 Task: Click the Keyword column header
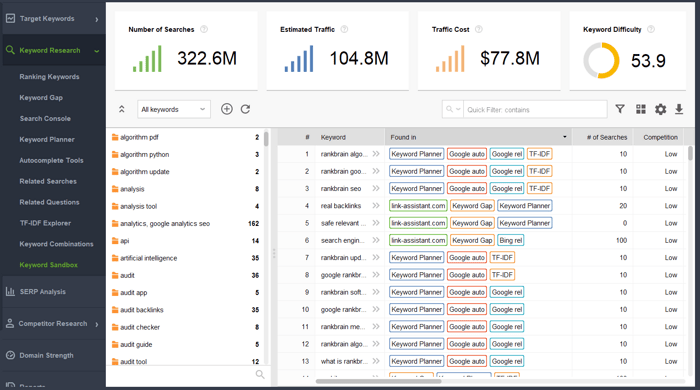(350, 137)
